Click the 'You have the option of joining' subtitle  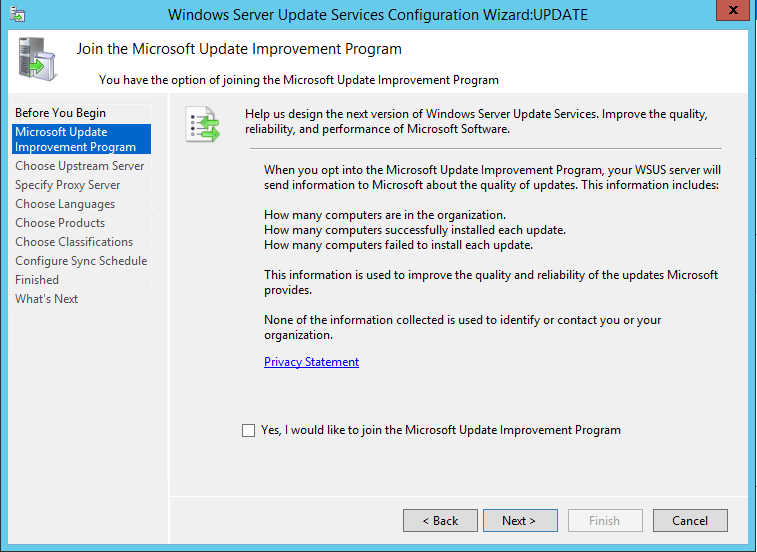(x=299, y=80)
